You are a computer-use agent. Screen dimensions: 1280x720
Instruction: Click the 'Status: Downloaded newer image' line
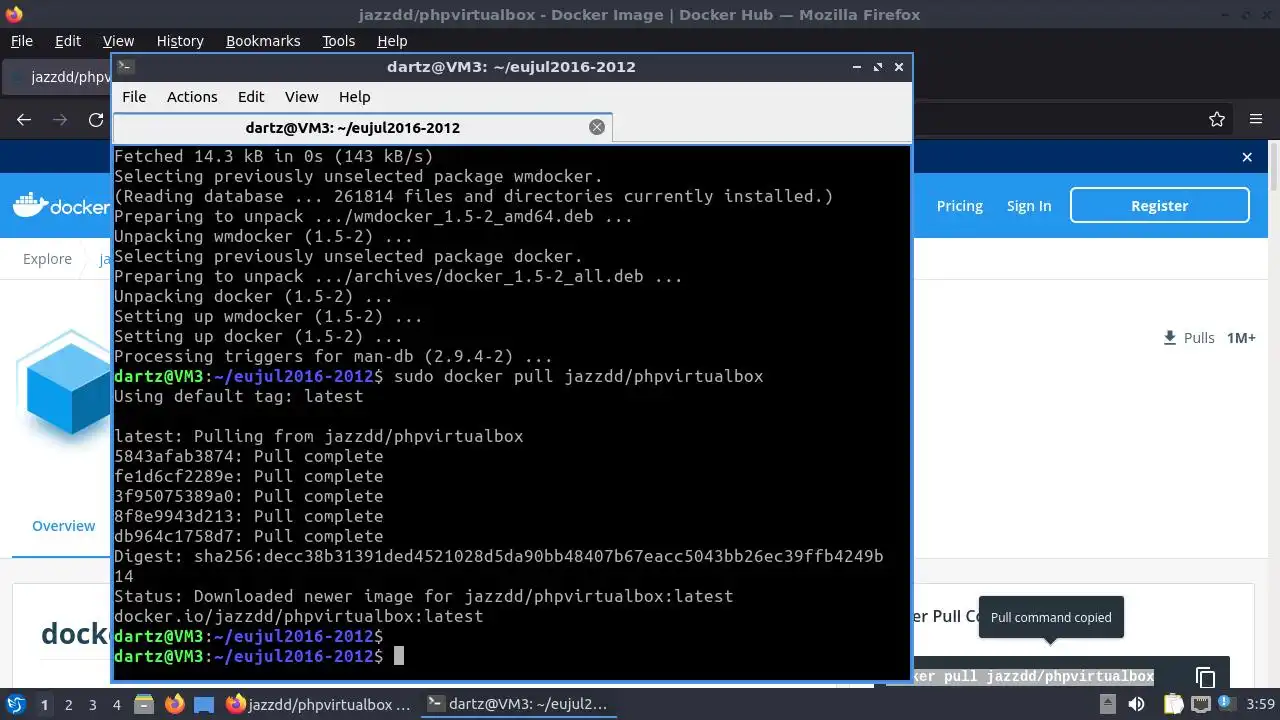click(424, 596)
